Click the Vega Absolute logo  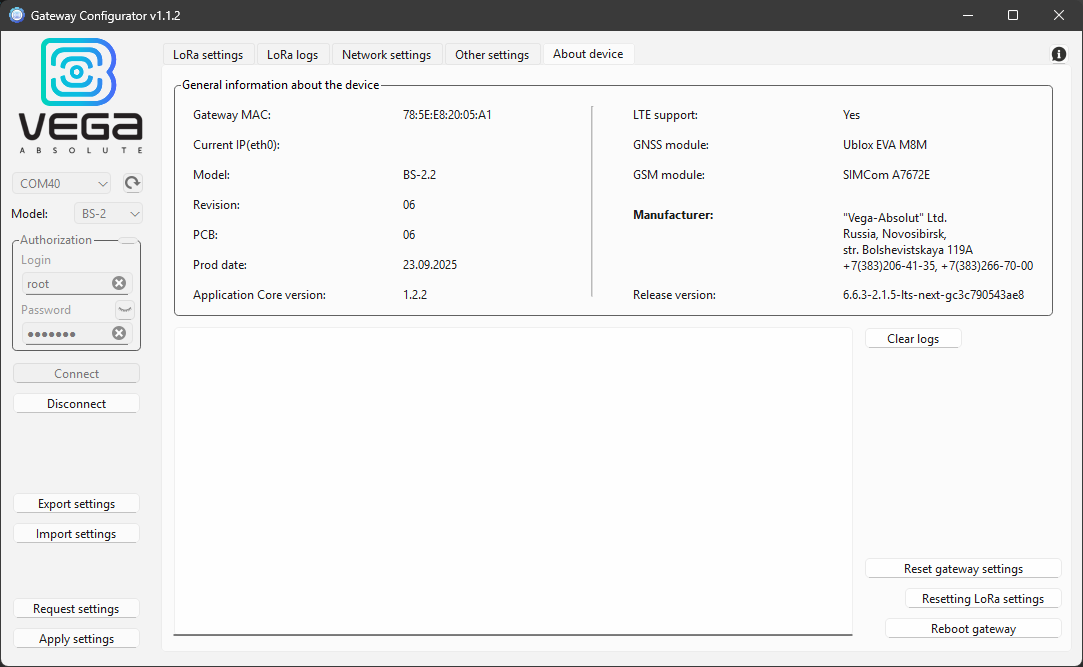click(x=79, y=95)
